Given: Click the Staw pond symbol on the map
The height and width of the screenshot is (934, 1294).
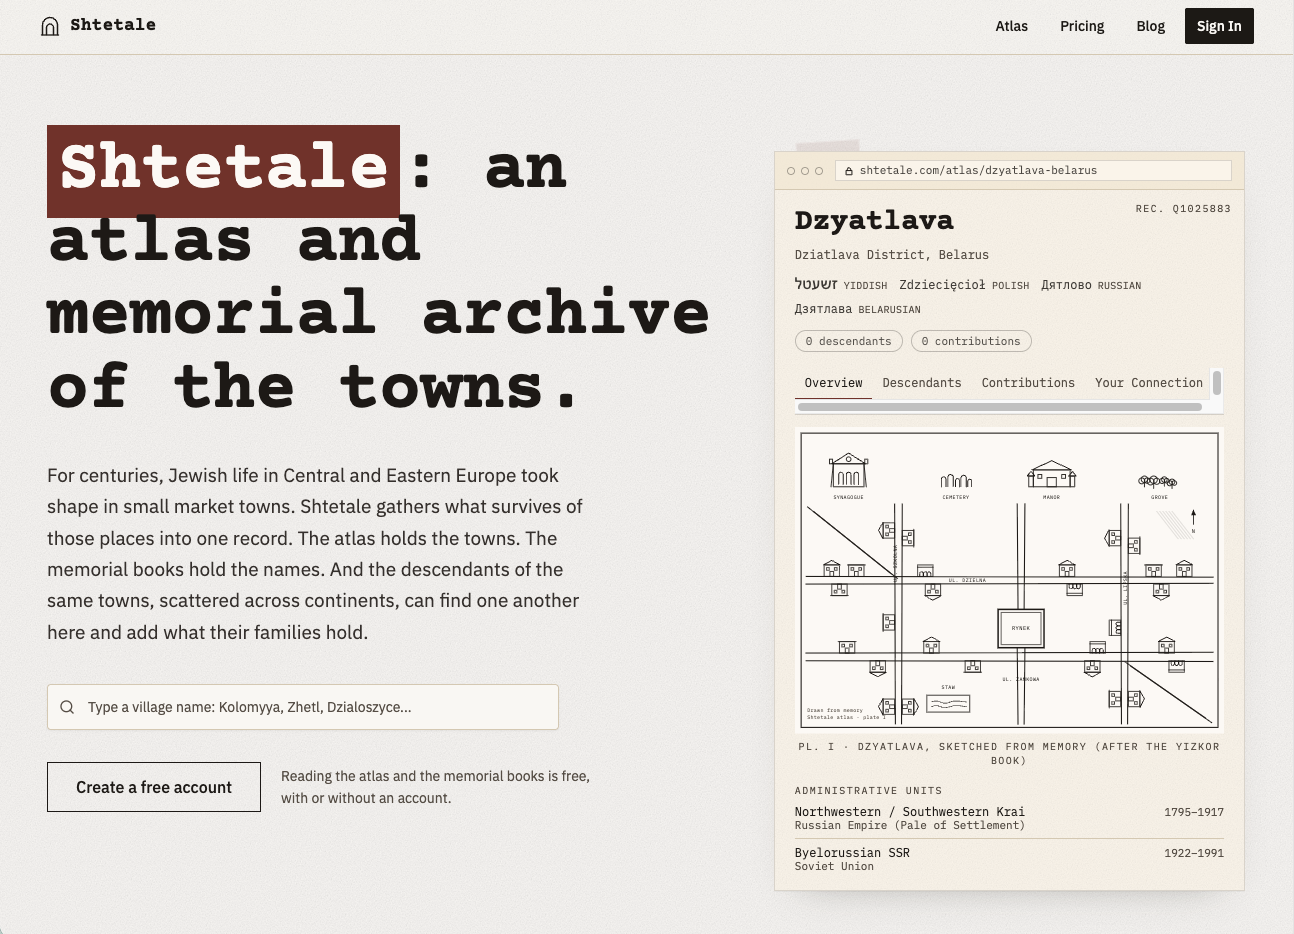Looking at the screenshot, I should [x=948, y=704].
